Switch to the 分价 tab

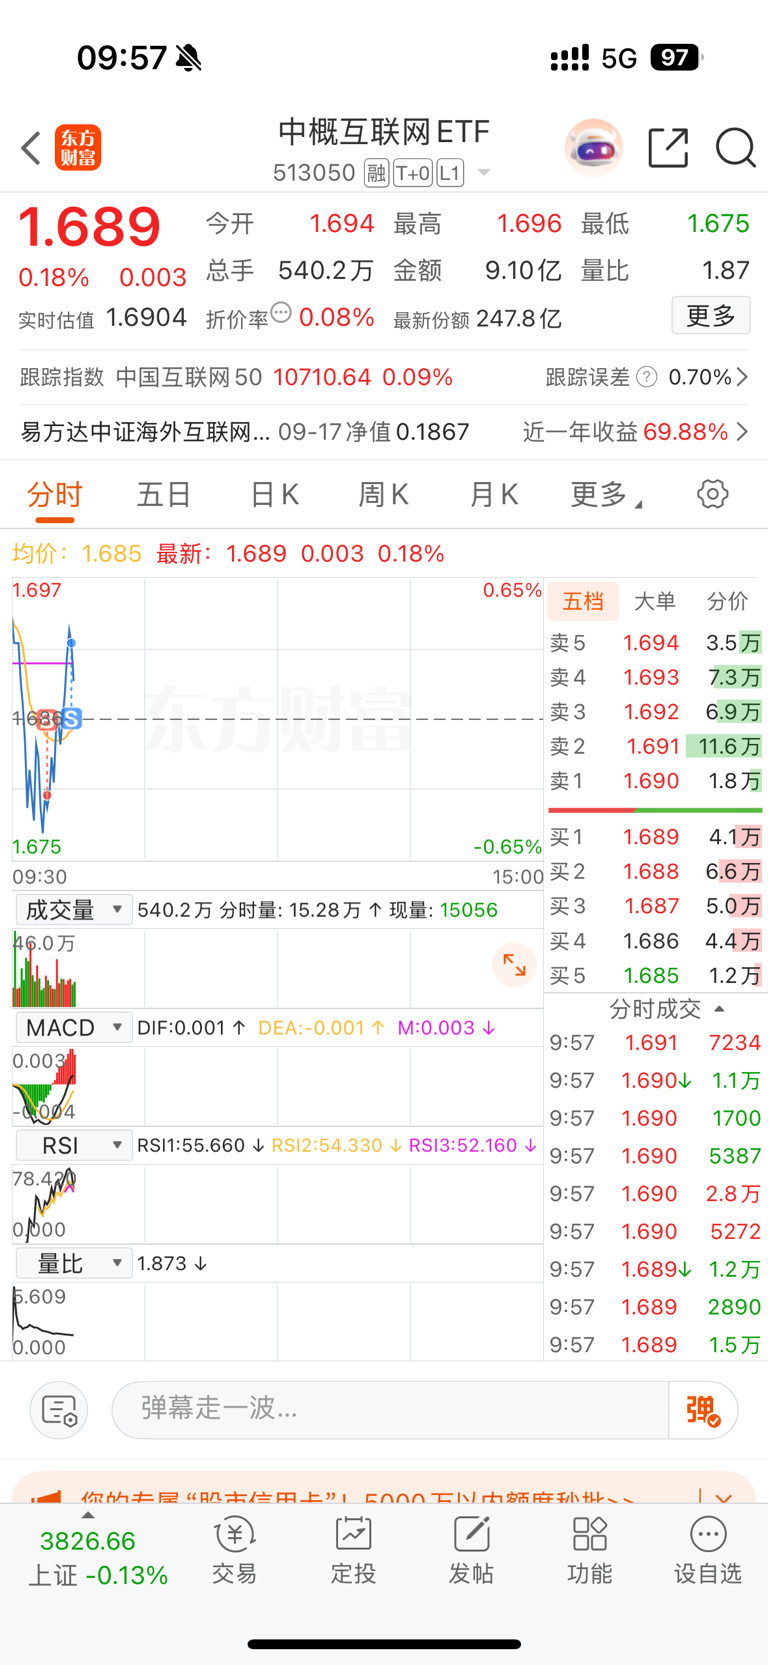click(727, 601)
